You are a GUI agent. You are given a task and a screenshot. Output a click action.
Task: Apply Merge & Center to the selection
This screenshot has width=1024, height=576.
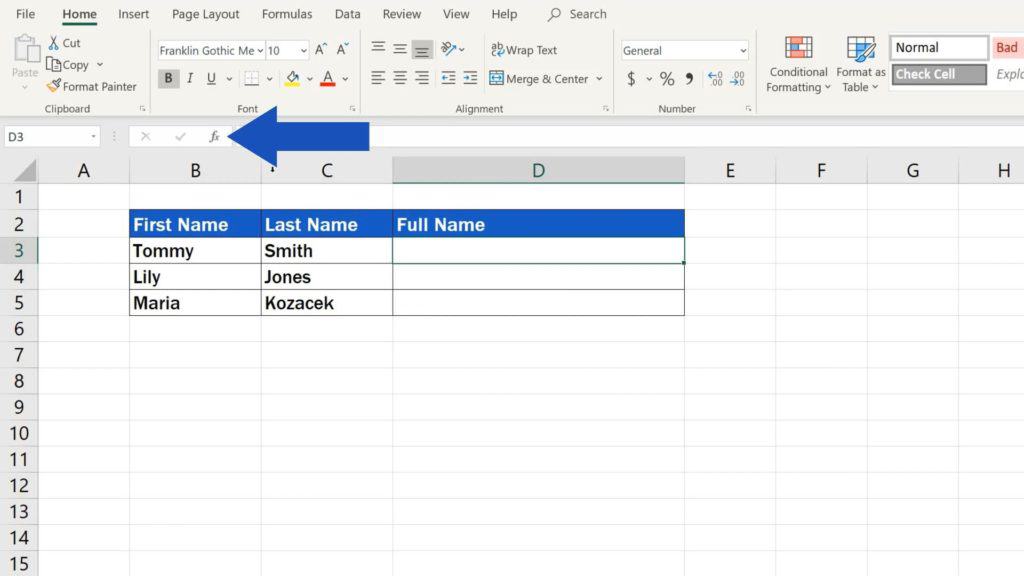click(540, 78)
